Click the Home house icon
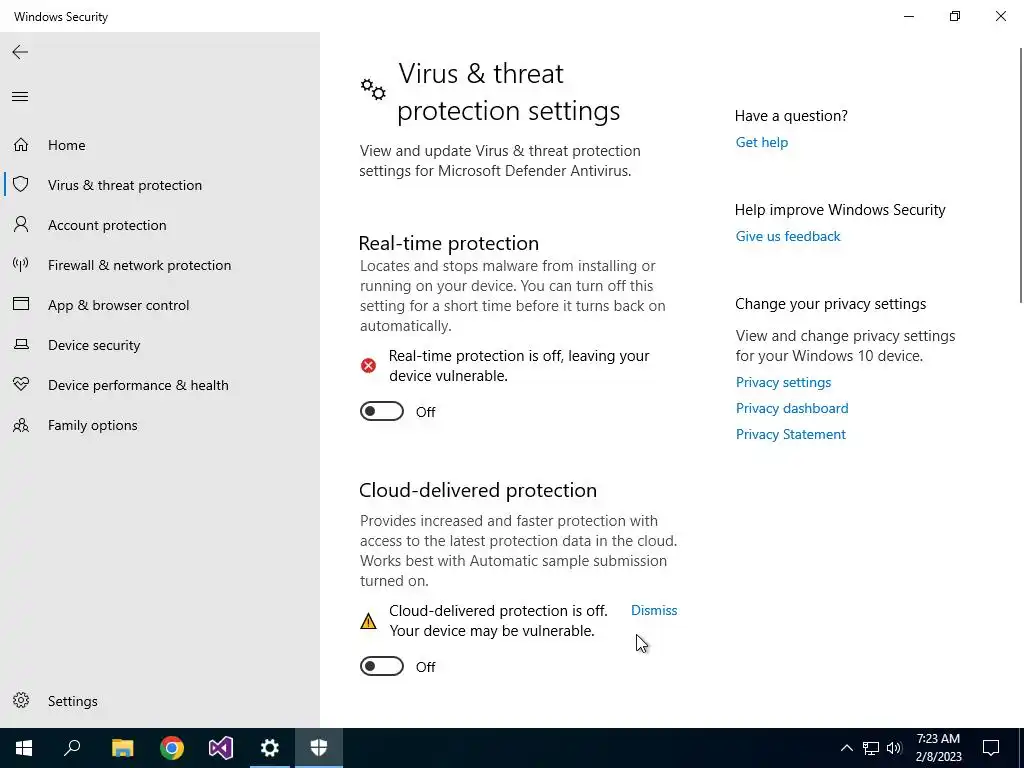 point(21,144)
